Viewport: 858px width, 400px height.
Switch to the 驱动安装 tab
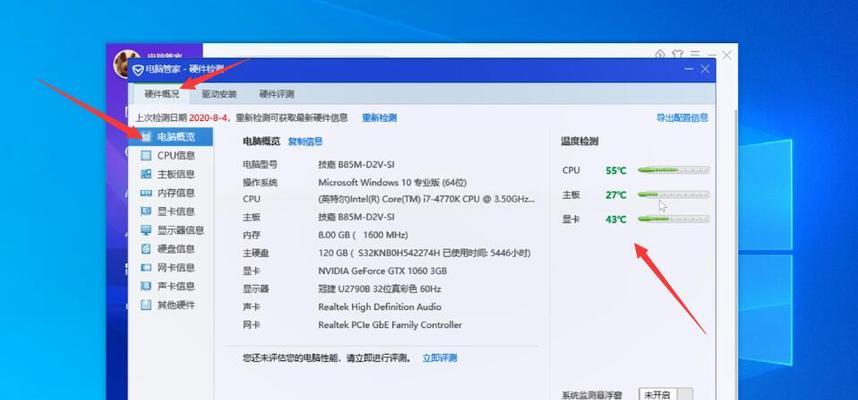[219, 94]
